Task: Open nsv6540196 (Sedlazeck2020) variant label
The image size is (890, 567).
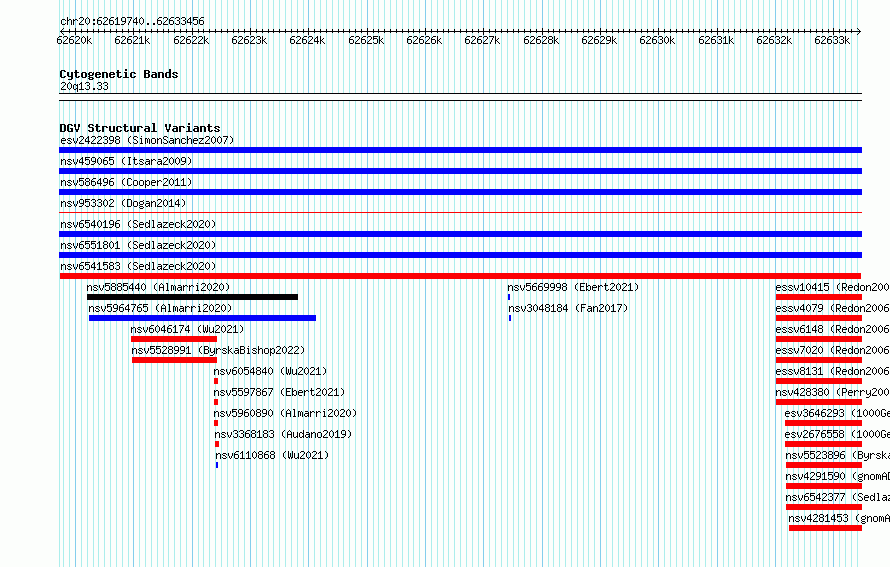Action: 138,224
